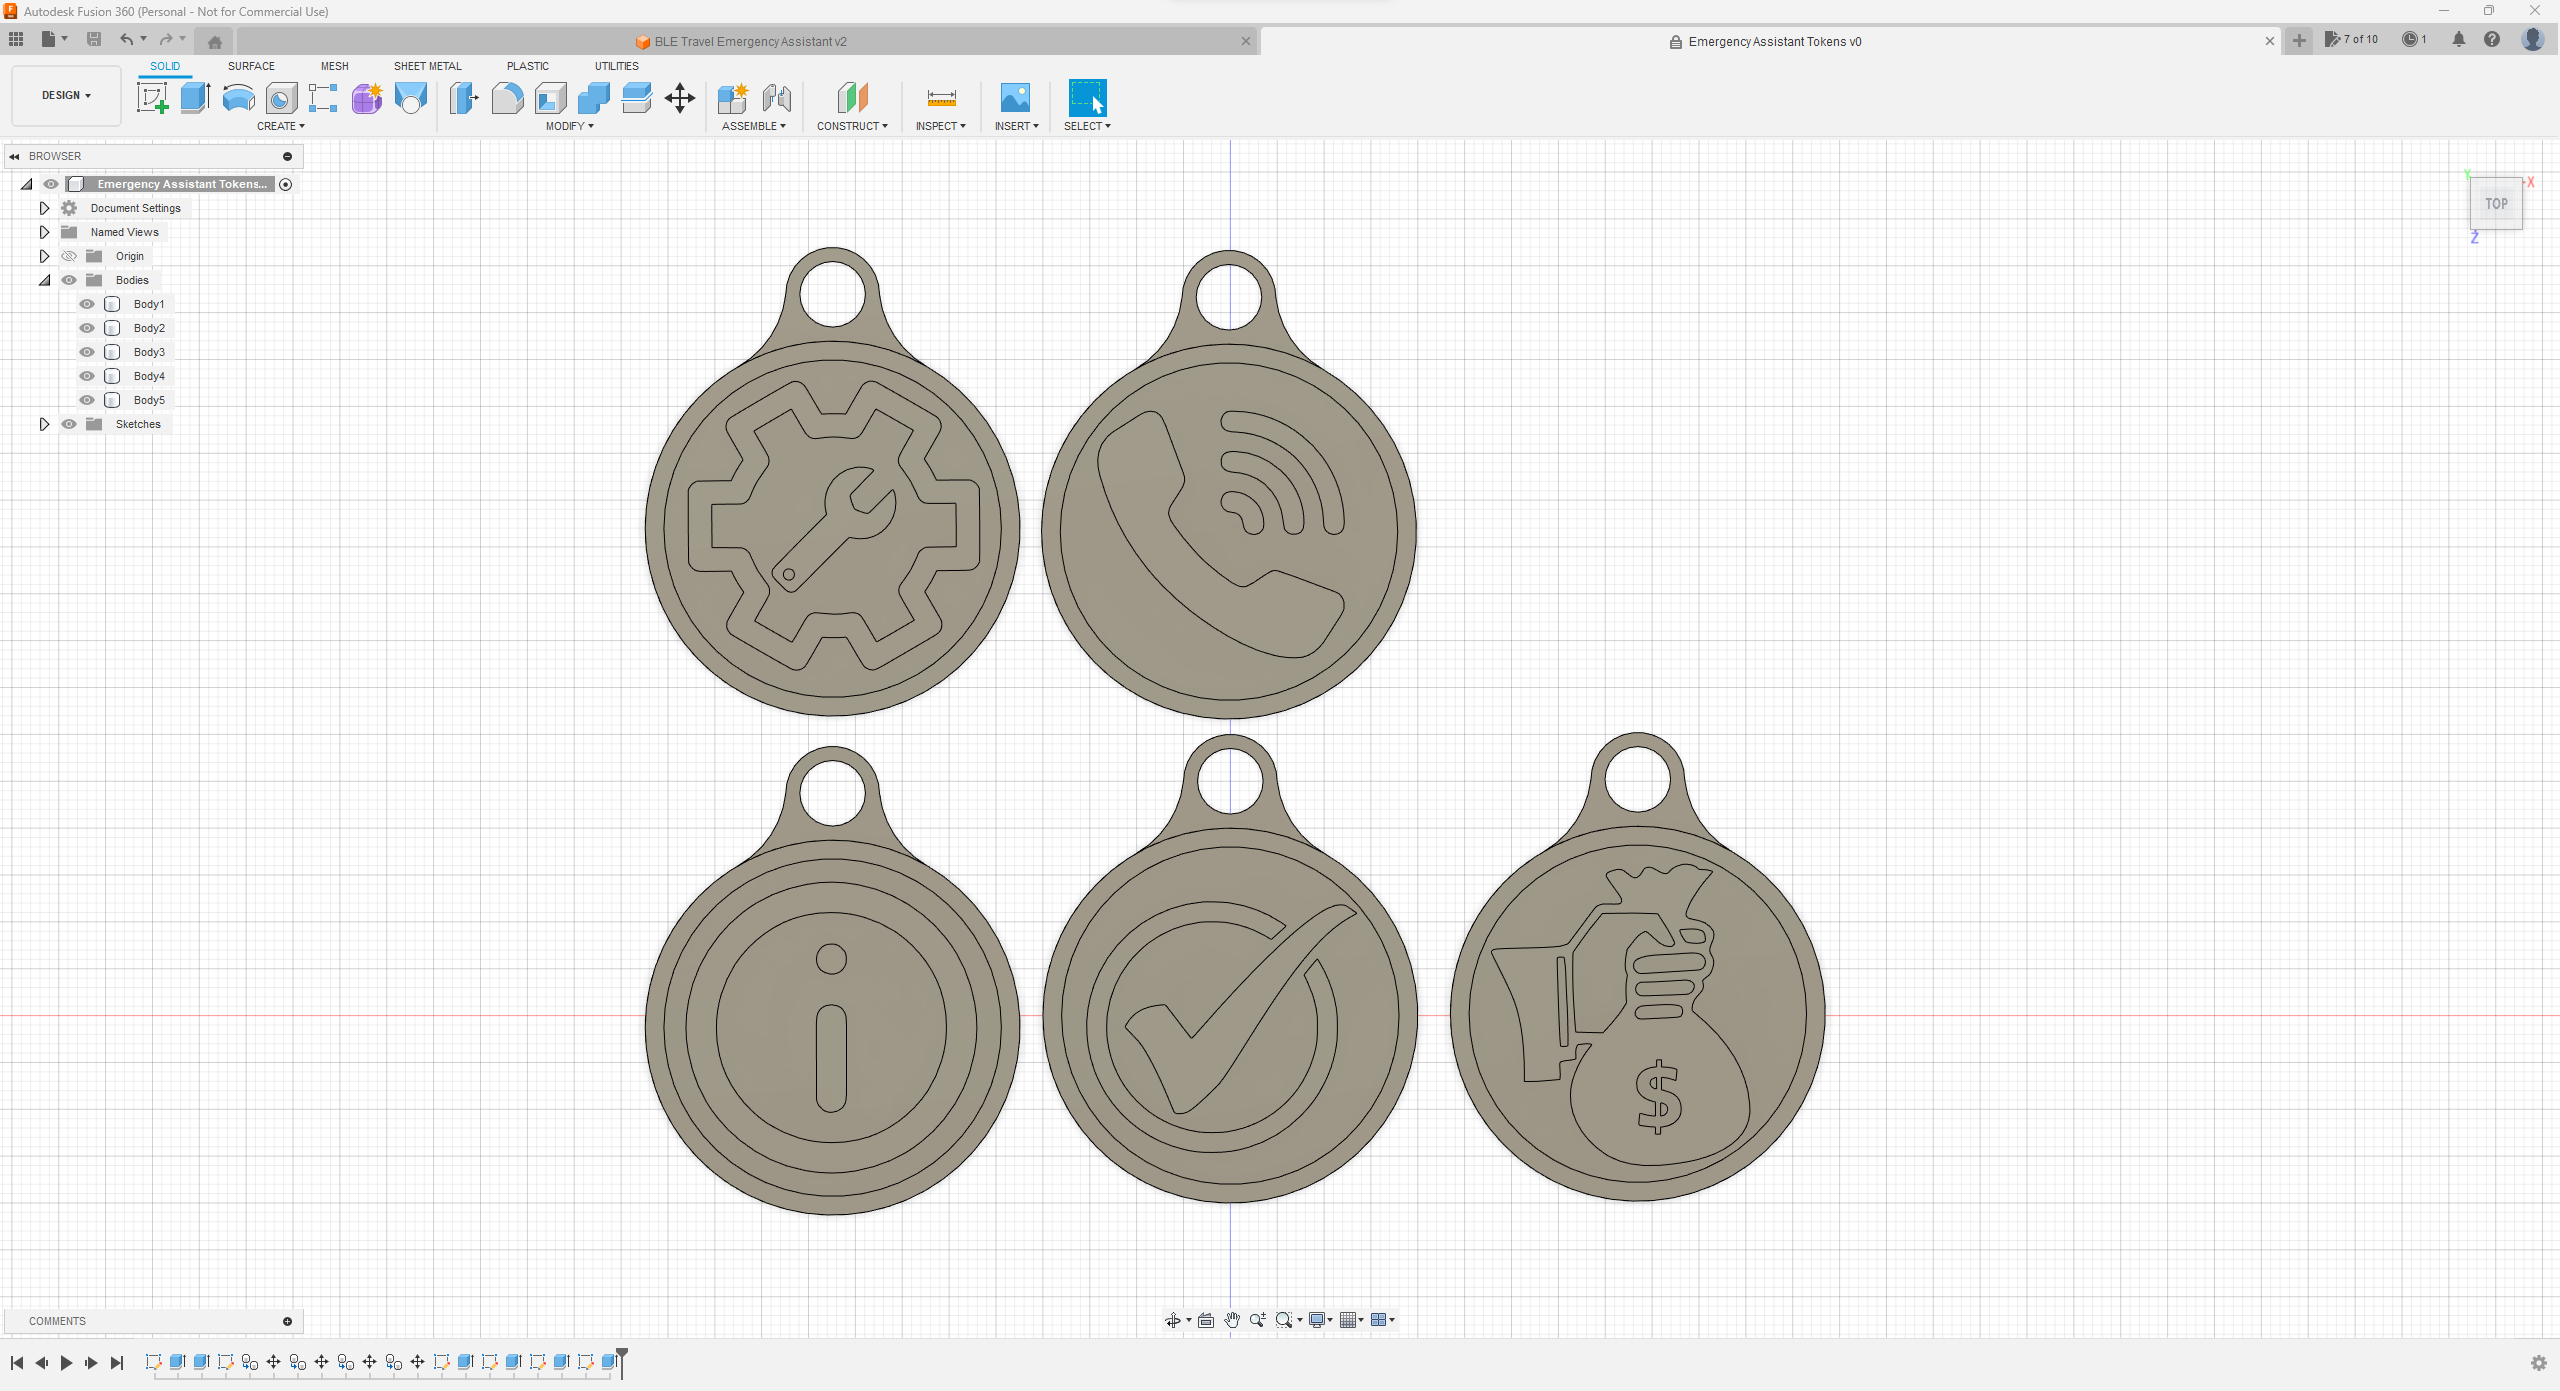Open the Measure inspect tool

[941, 98]
